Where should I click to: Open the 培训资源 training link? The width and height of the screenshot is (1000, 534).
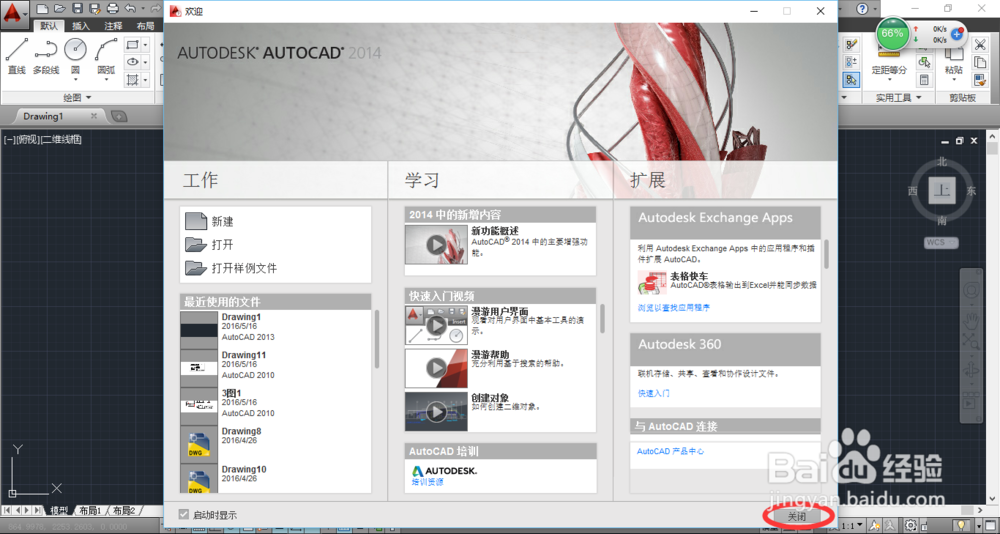pos(427,482)
